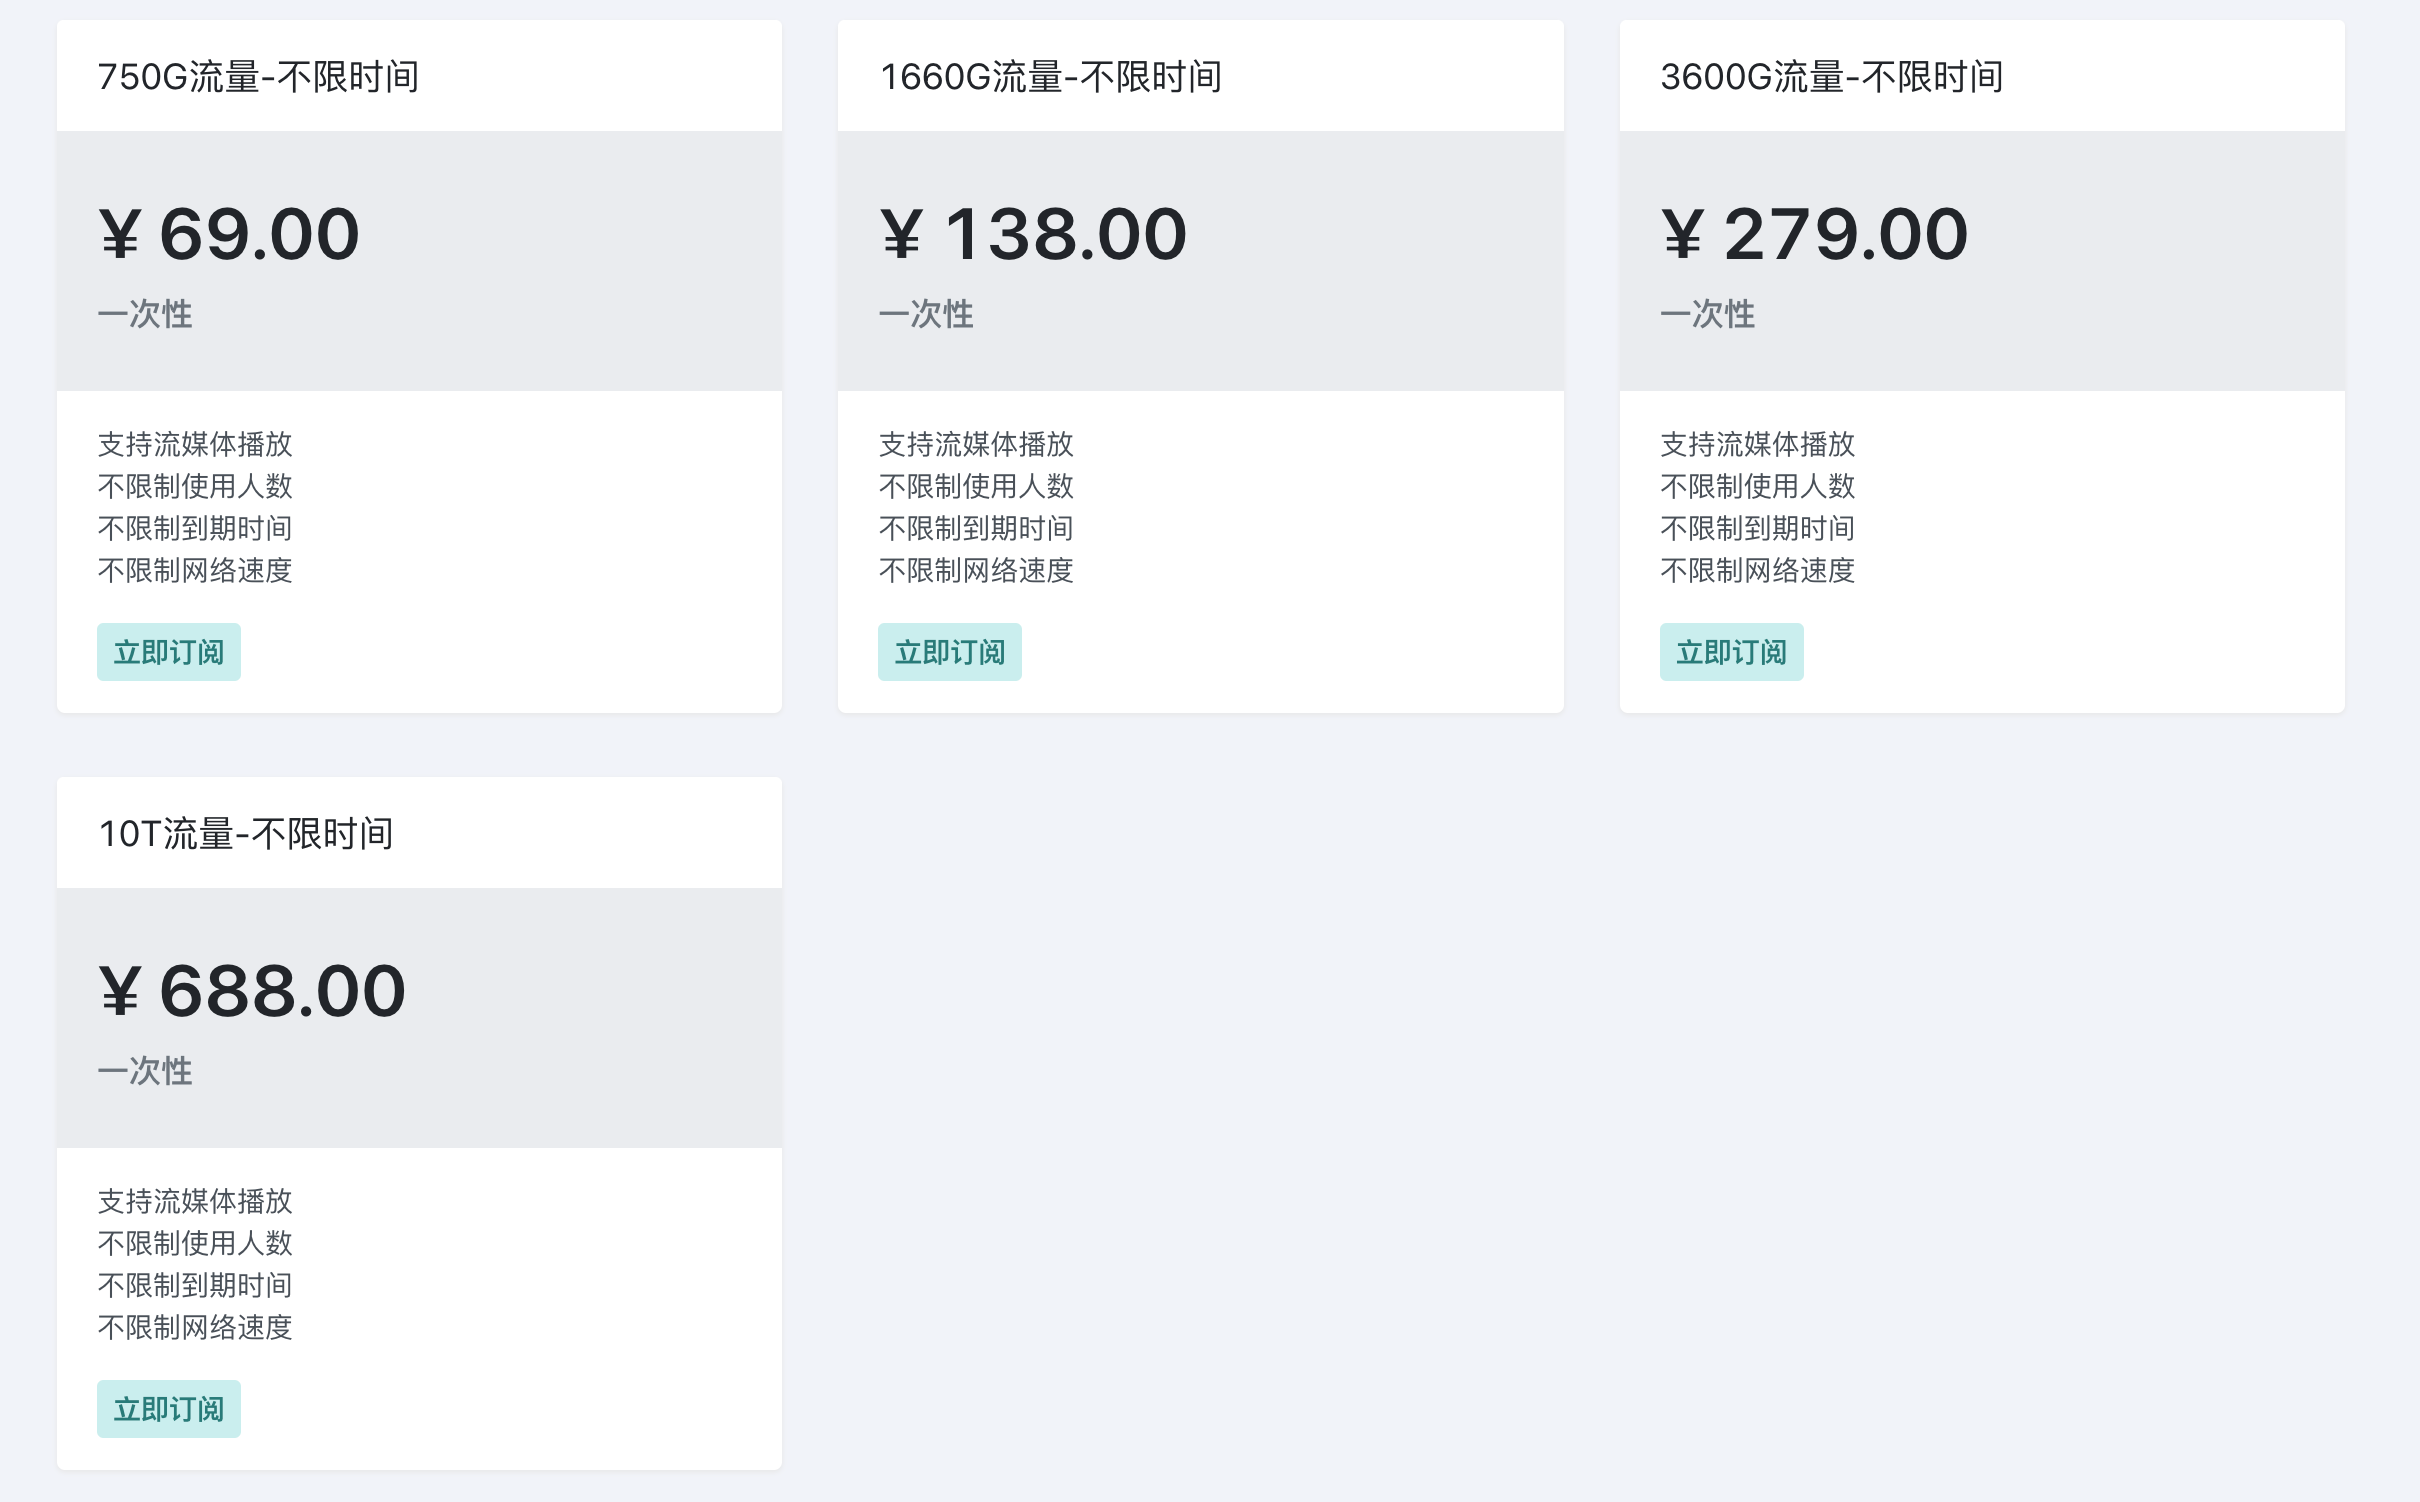Click 不限制网络速度 in the 10T card
This screenshot has width=2420, height=1502.
[x=195, y=1327]
